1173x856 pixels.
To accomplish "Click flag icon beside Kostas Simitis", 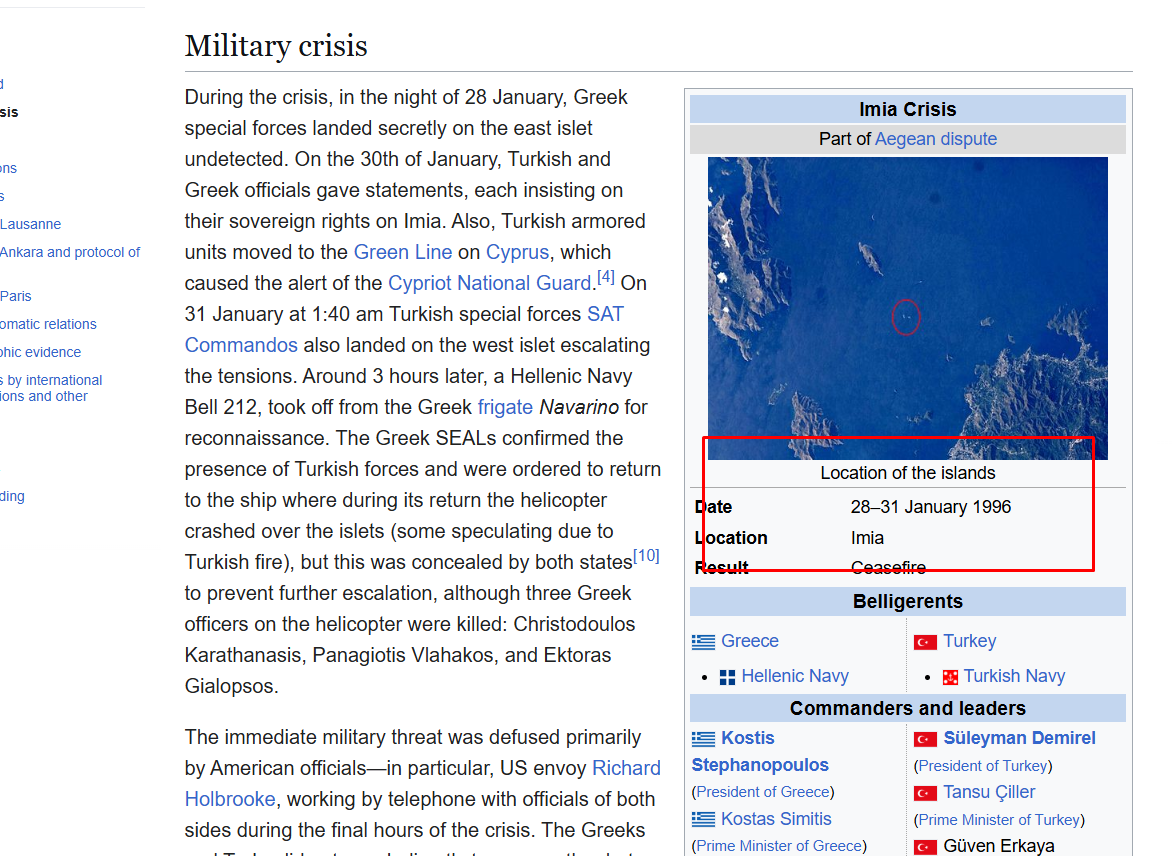I will pos(703,819).
